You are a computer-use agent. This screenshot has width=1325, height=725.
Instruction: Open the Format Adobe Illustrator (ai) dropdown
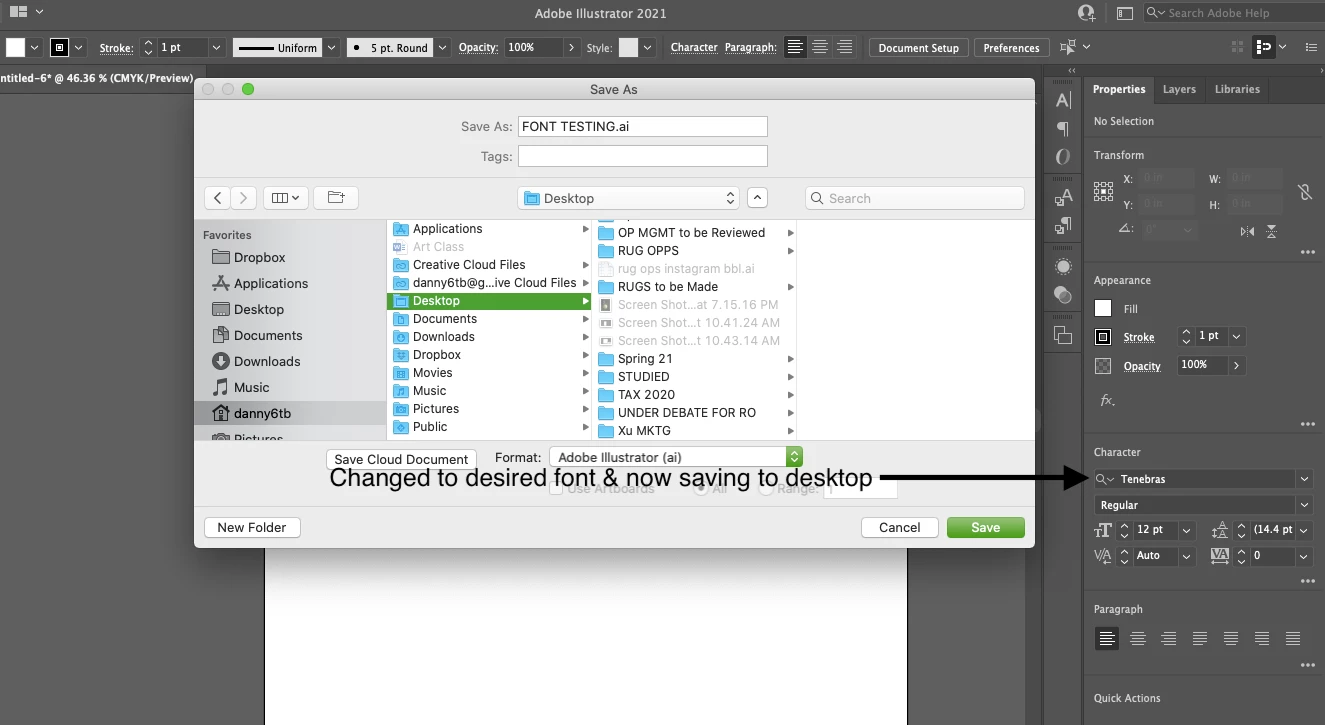click(x=676, y=457)
